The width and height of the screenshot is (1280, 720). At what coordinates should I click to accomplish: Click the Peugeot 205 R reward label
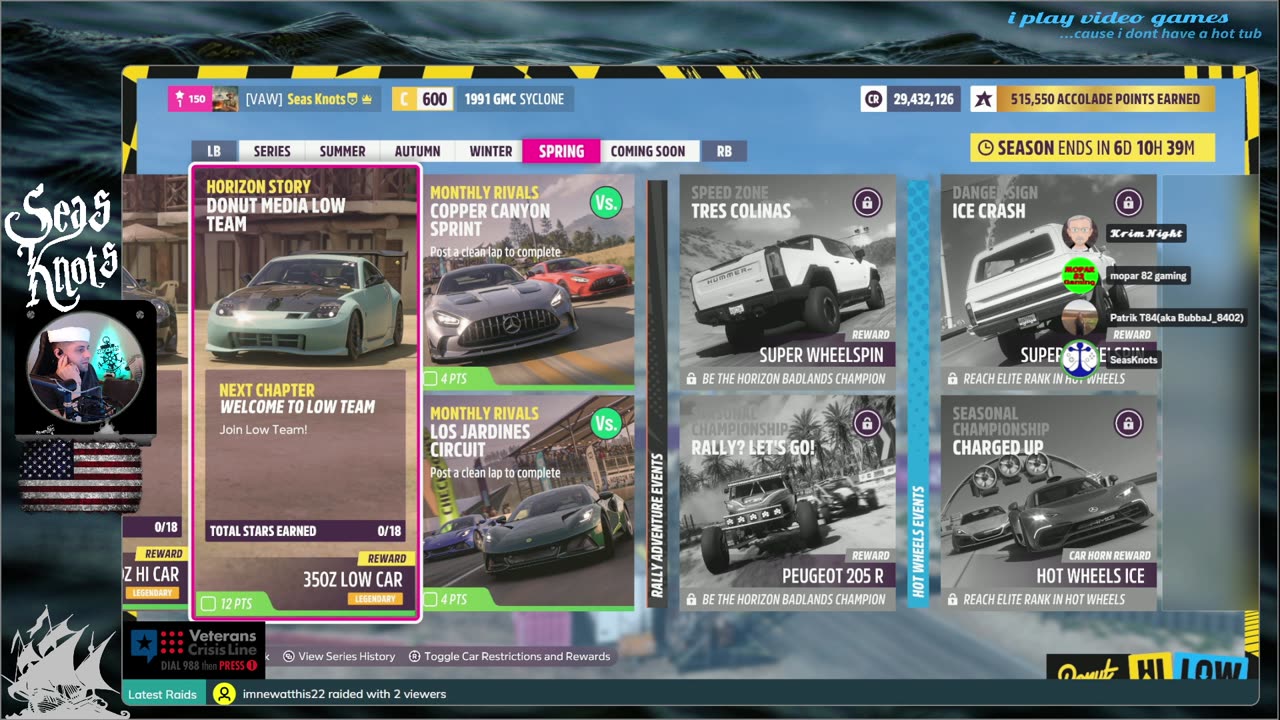pos(833,576)
